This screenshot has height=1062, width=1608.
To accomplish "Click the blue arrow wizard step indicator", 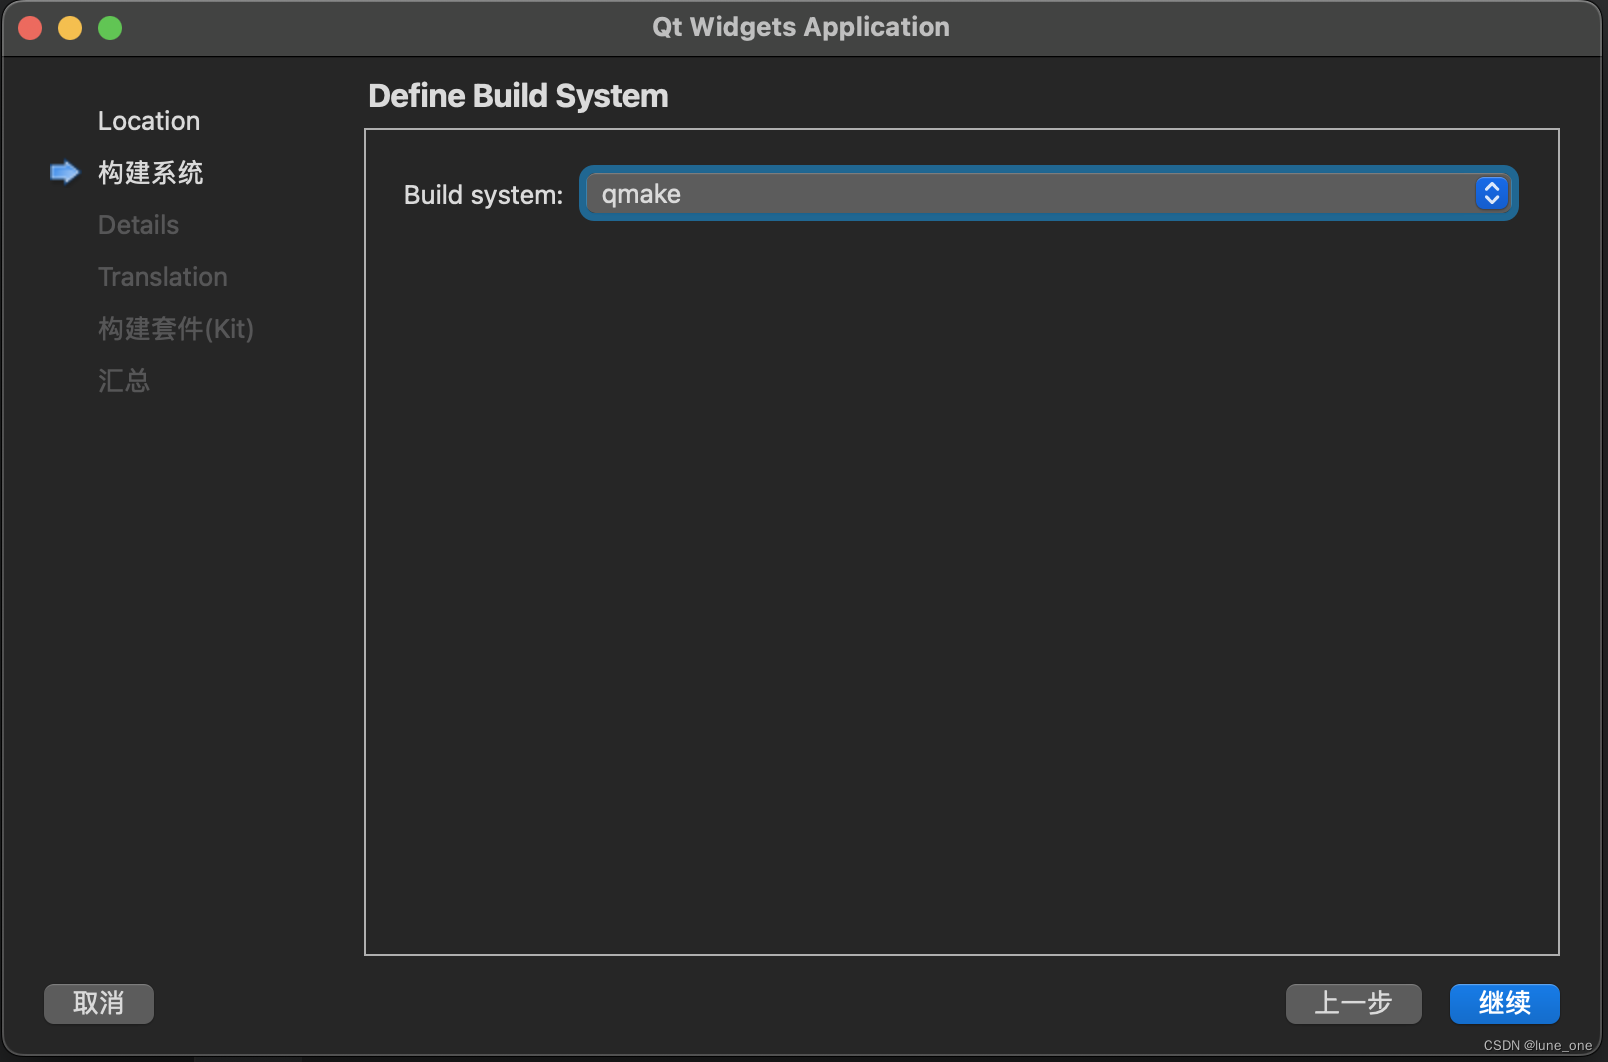I will click(x=63, y=172).
